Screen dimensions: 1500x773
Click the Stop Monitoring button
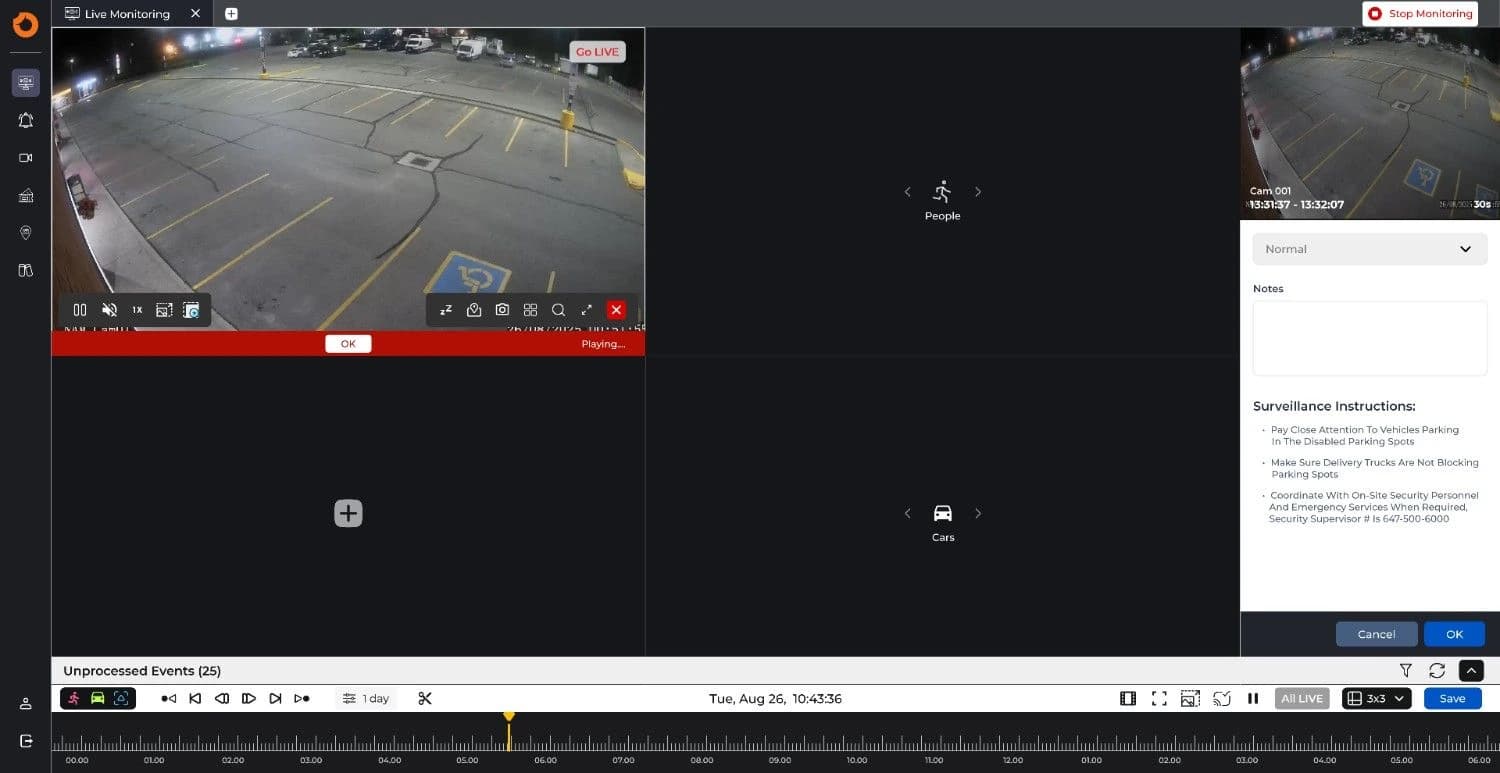click(1420, 14)
